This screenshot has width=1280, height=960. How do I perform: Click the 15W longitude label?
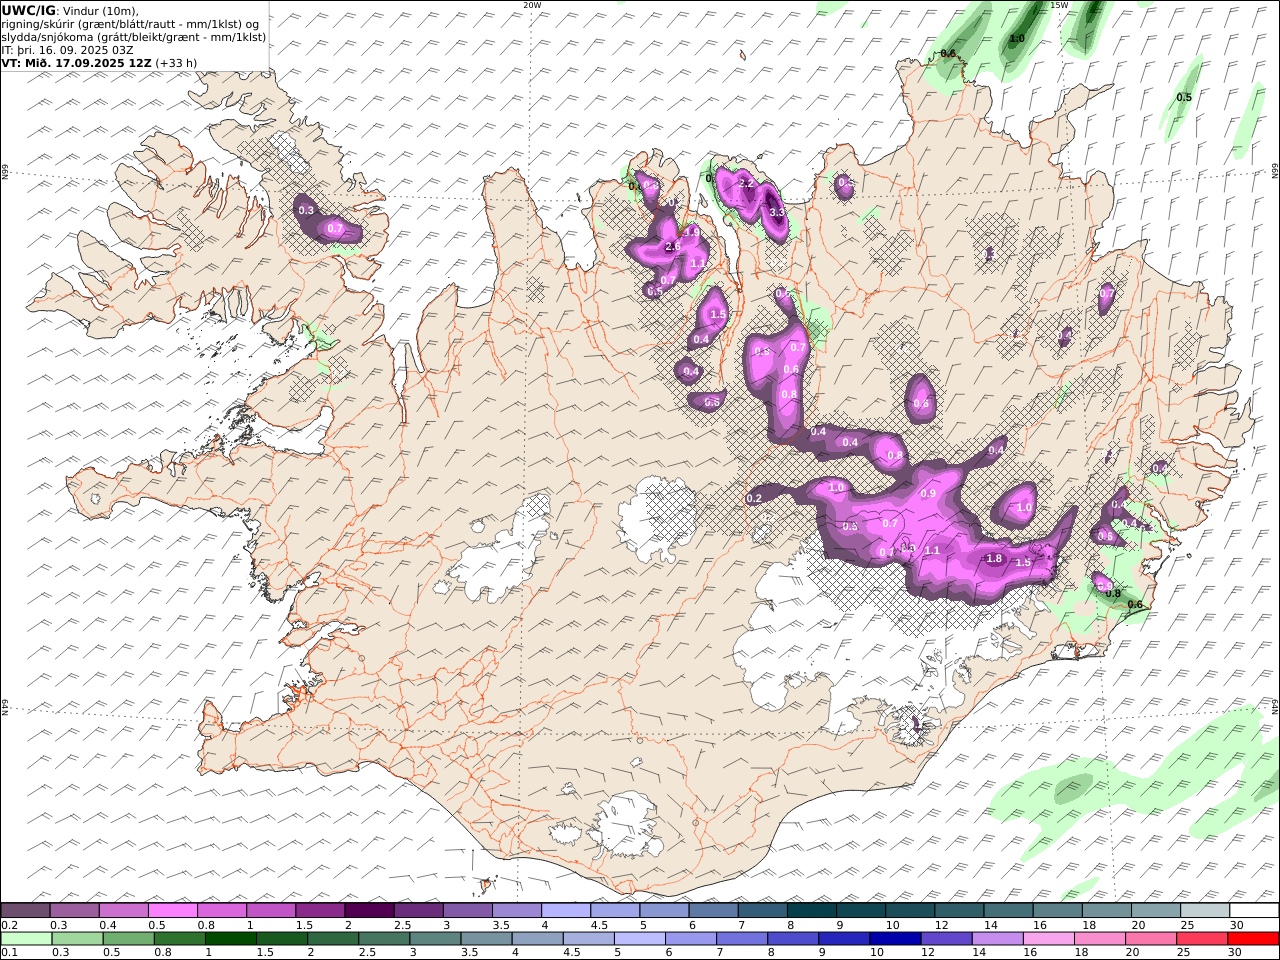[x=1059, y=5]
